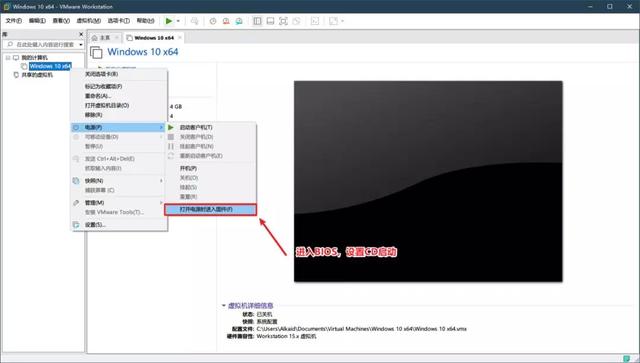This screenshot has width=640, height=363.
Task: Click the stretch guest display toolbar icon
Action: click(333, 21)
